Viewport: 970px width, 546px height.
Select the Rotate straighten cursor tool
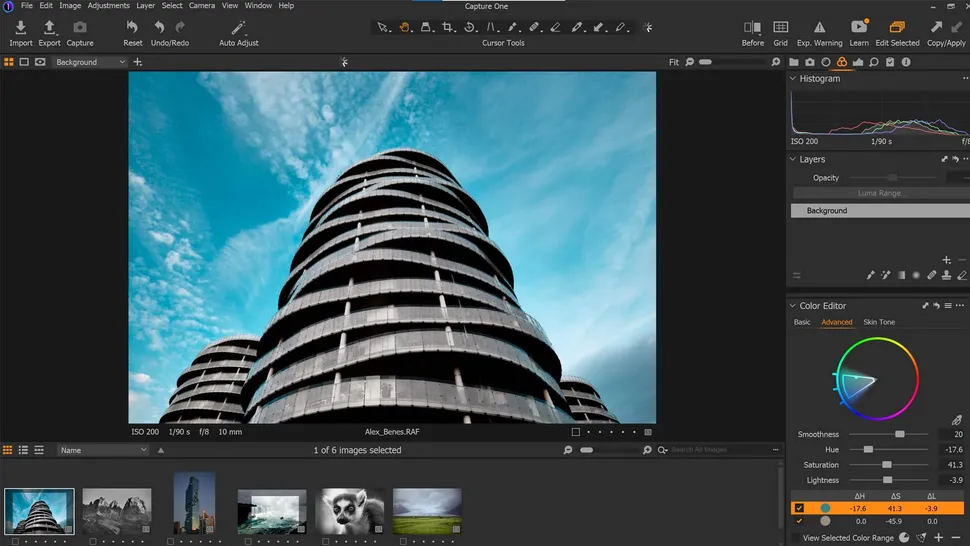click(470, 27)
